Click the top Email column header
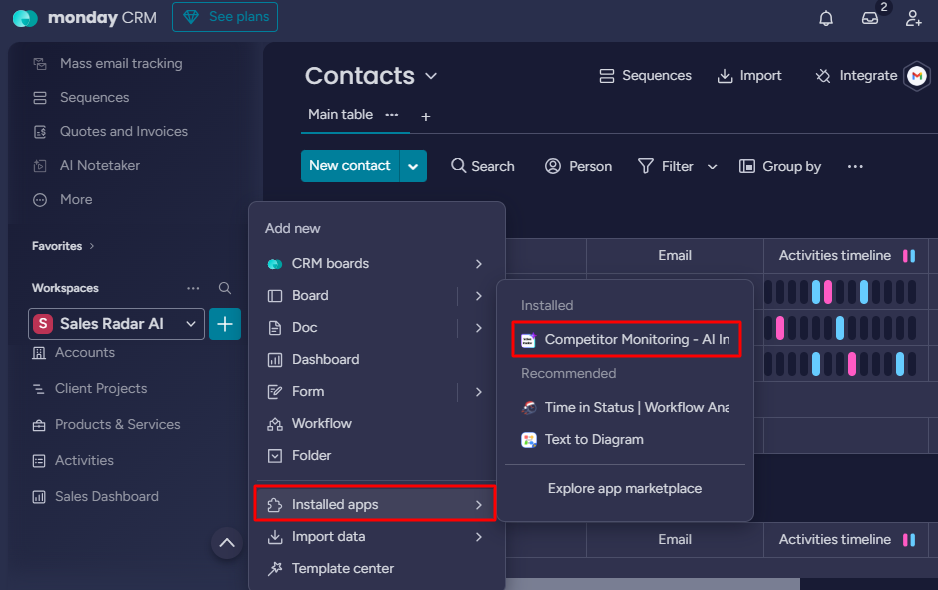 coord(675,256)
